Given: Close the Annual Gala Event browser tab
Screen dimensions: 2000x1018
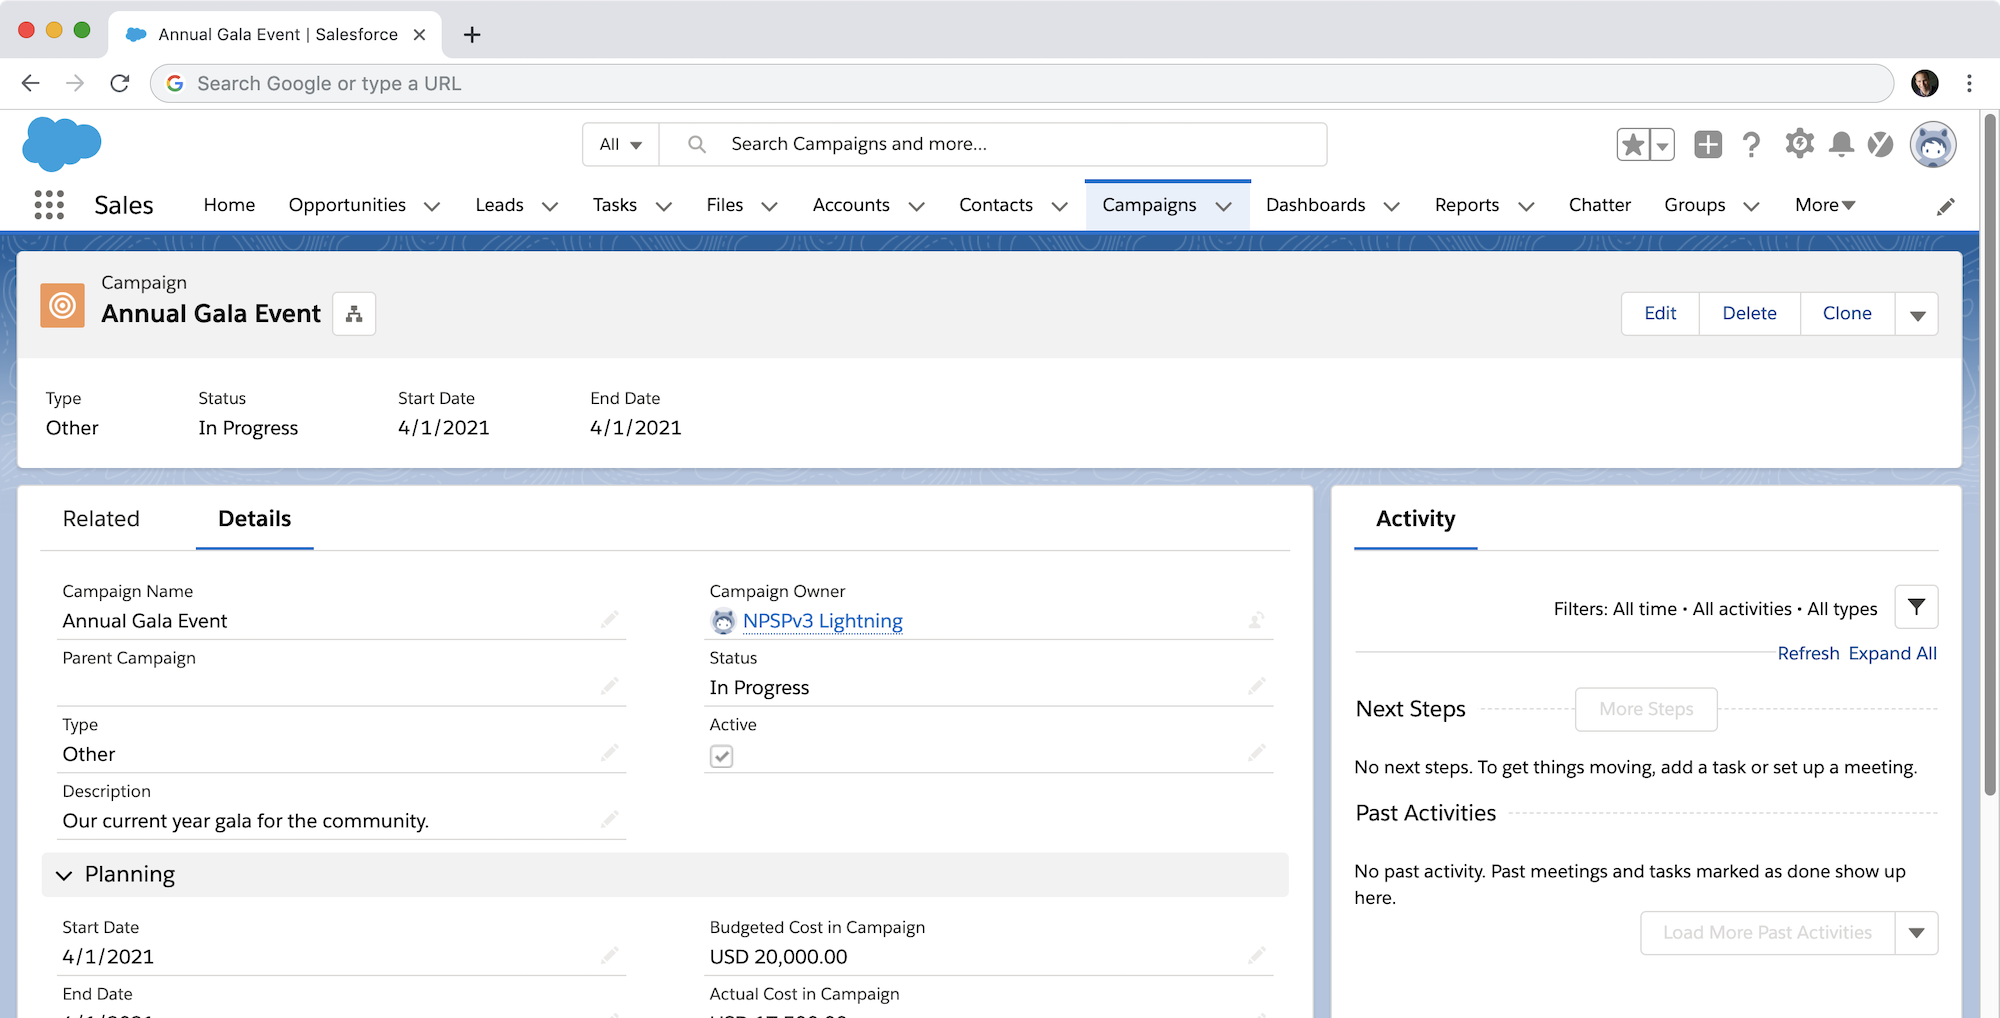Looking at the screenshot, I should pos(420,35).
